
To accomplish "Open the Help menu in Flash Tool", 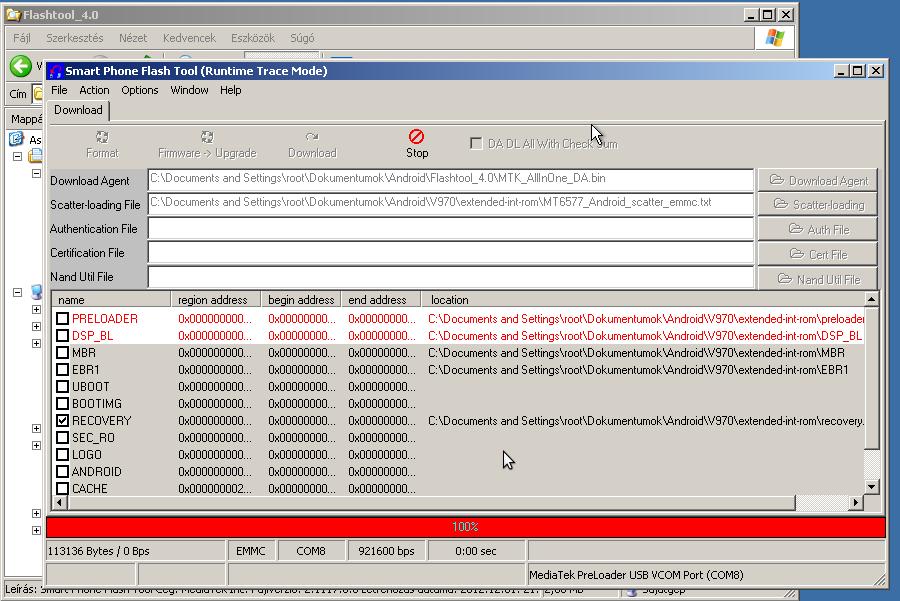I will tap(230, 90).
